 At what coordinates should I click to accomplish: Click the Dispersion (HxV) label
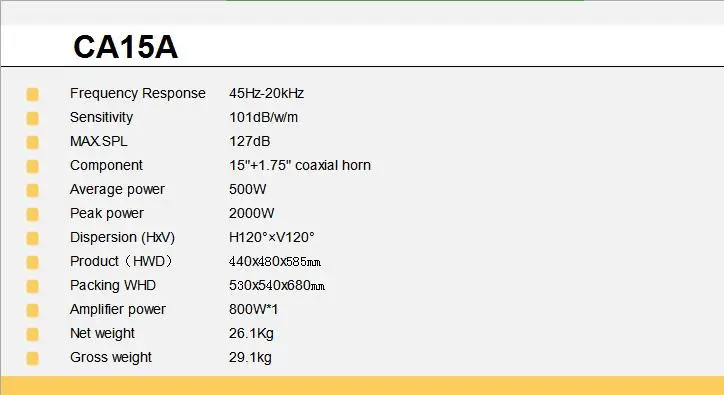(x=122, y=237)
